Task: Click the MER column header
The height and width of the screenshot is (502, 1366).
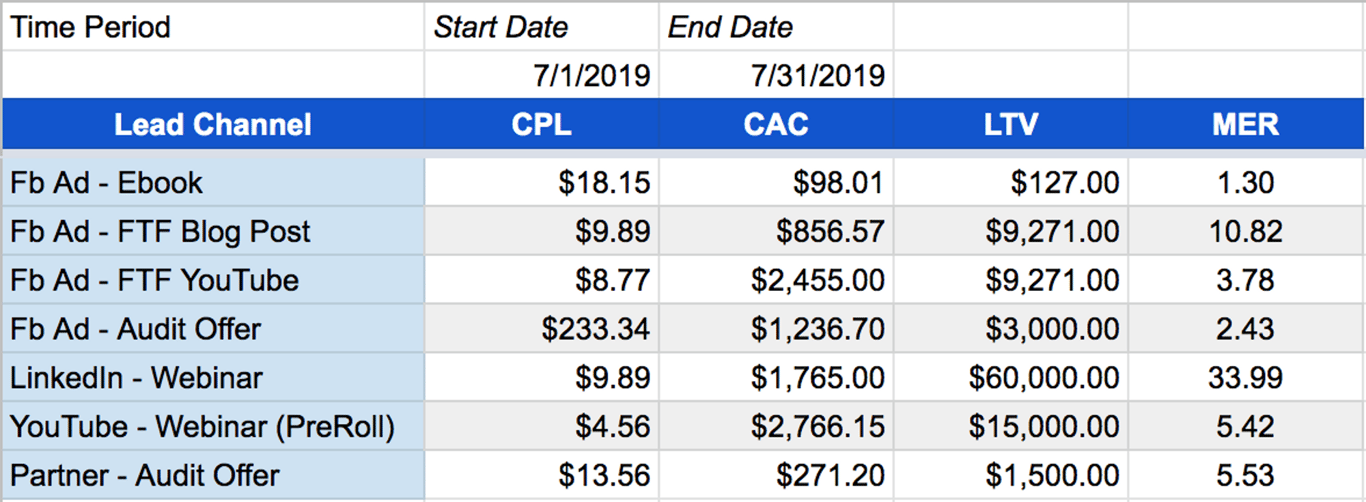Action: click(x=1246, y=124)
